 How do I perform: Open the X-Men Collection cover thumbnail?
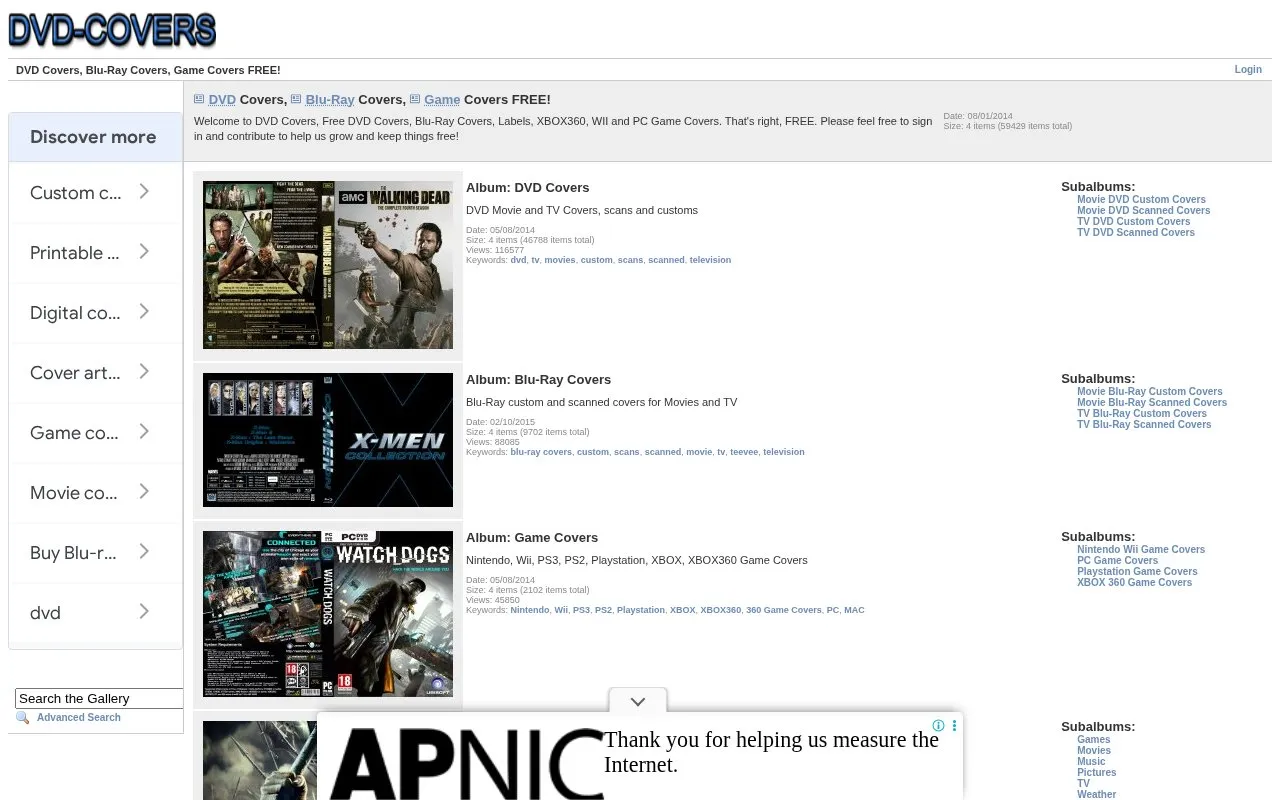coord(328,440)
